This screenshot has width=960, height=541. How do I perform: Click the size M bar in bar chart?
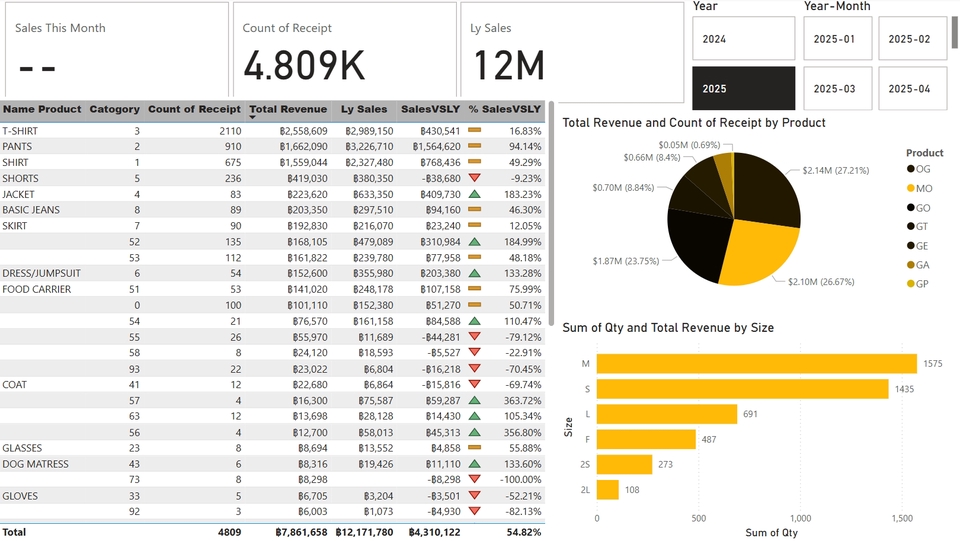756,364
